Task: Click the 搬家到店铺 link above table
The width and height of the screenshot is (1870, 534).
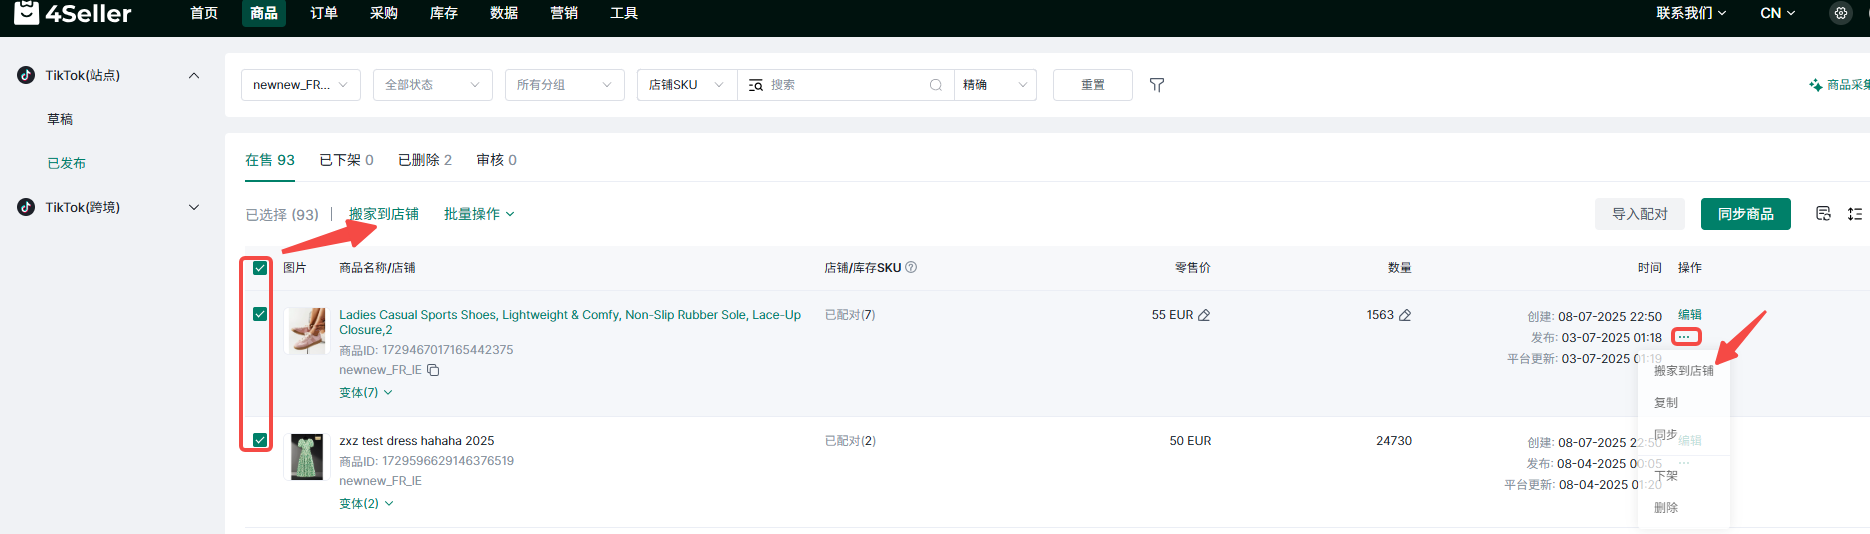Action: pyautogui.click(x=384, y=214)
